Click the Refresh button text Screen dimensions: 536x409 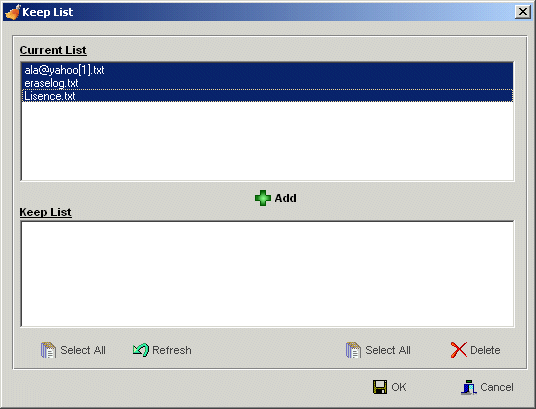(x=172, y=350)
